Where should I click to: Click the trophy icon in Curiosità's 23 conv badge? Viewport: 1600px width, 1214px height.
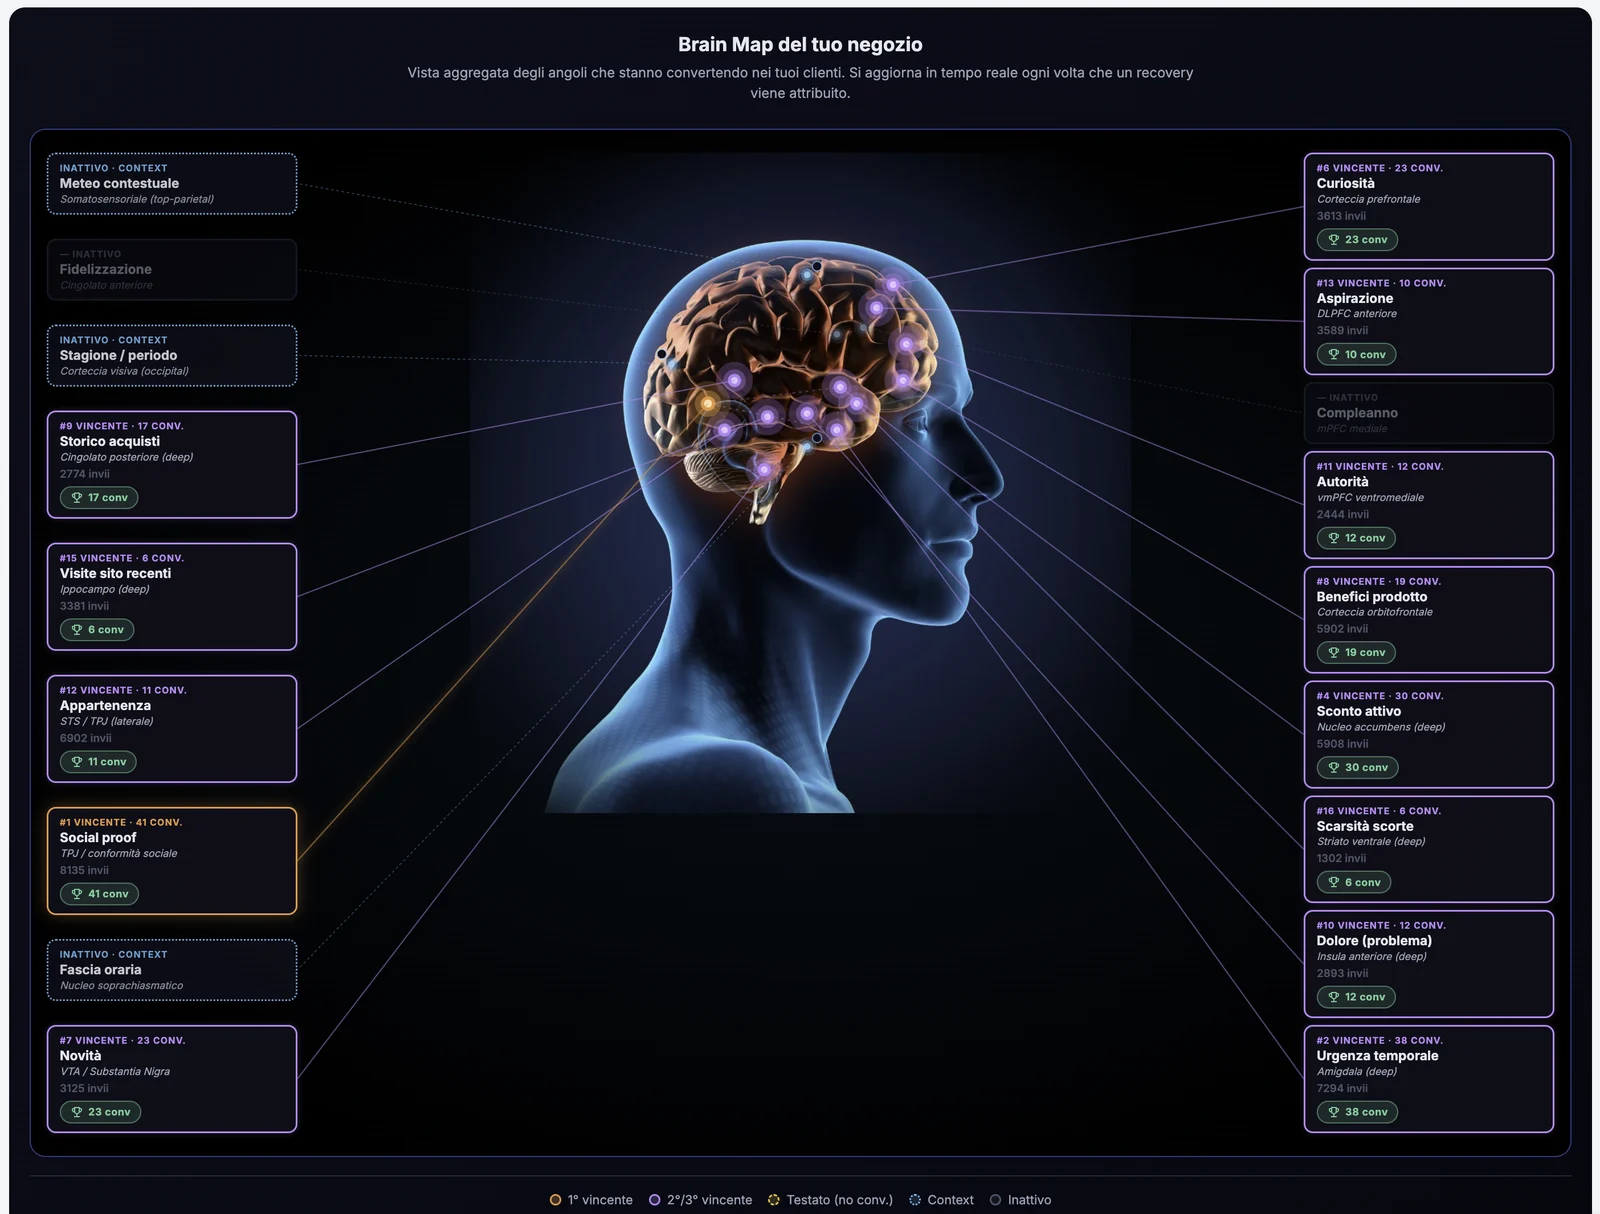[1333, 240]
